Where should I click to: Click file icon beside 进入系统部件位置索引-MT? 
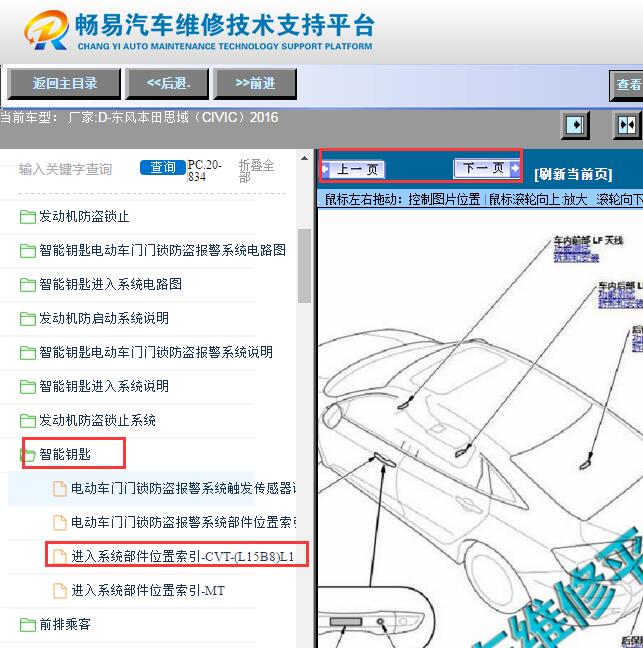[x=60, y=591]
